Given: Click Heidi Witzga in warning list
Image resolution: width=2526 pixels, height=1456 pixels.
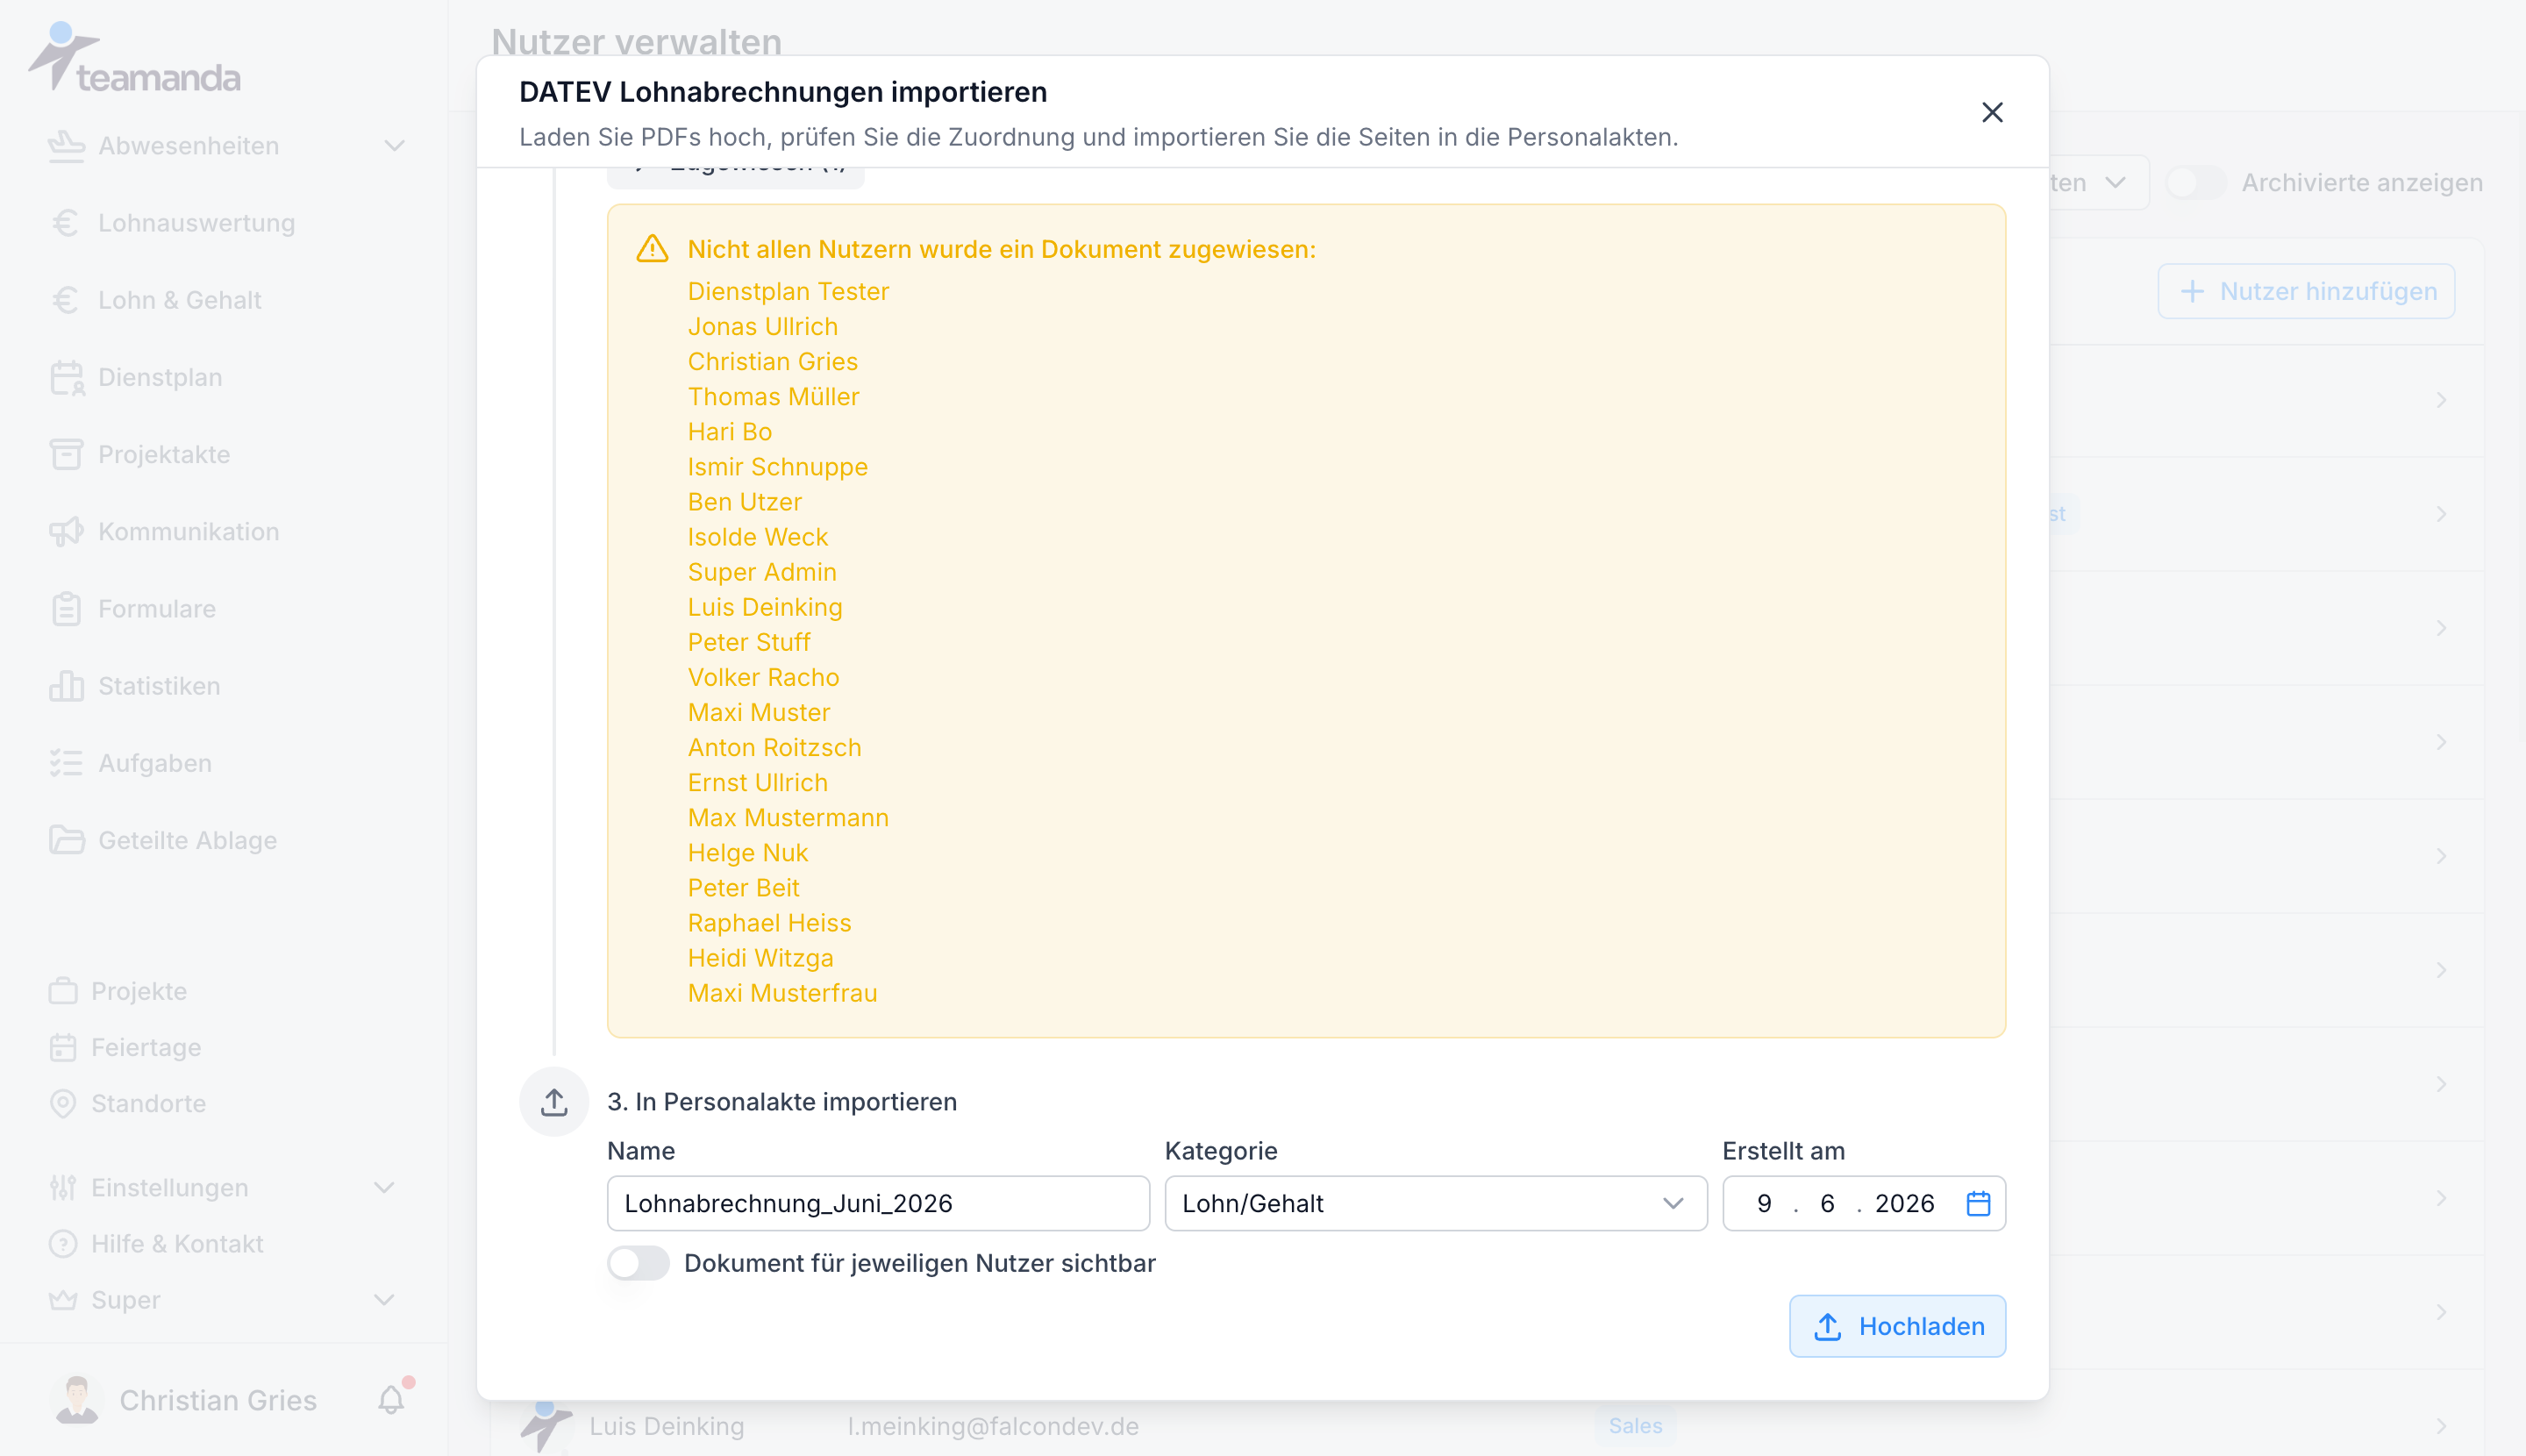Looking at the screenshot, I should coord(760,958).
